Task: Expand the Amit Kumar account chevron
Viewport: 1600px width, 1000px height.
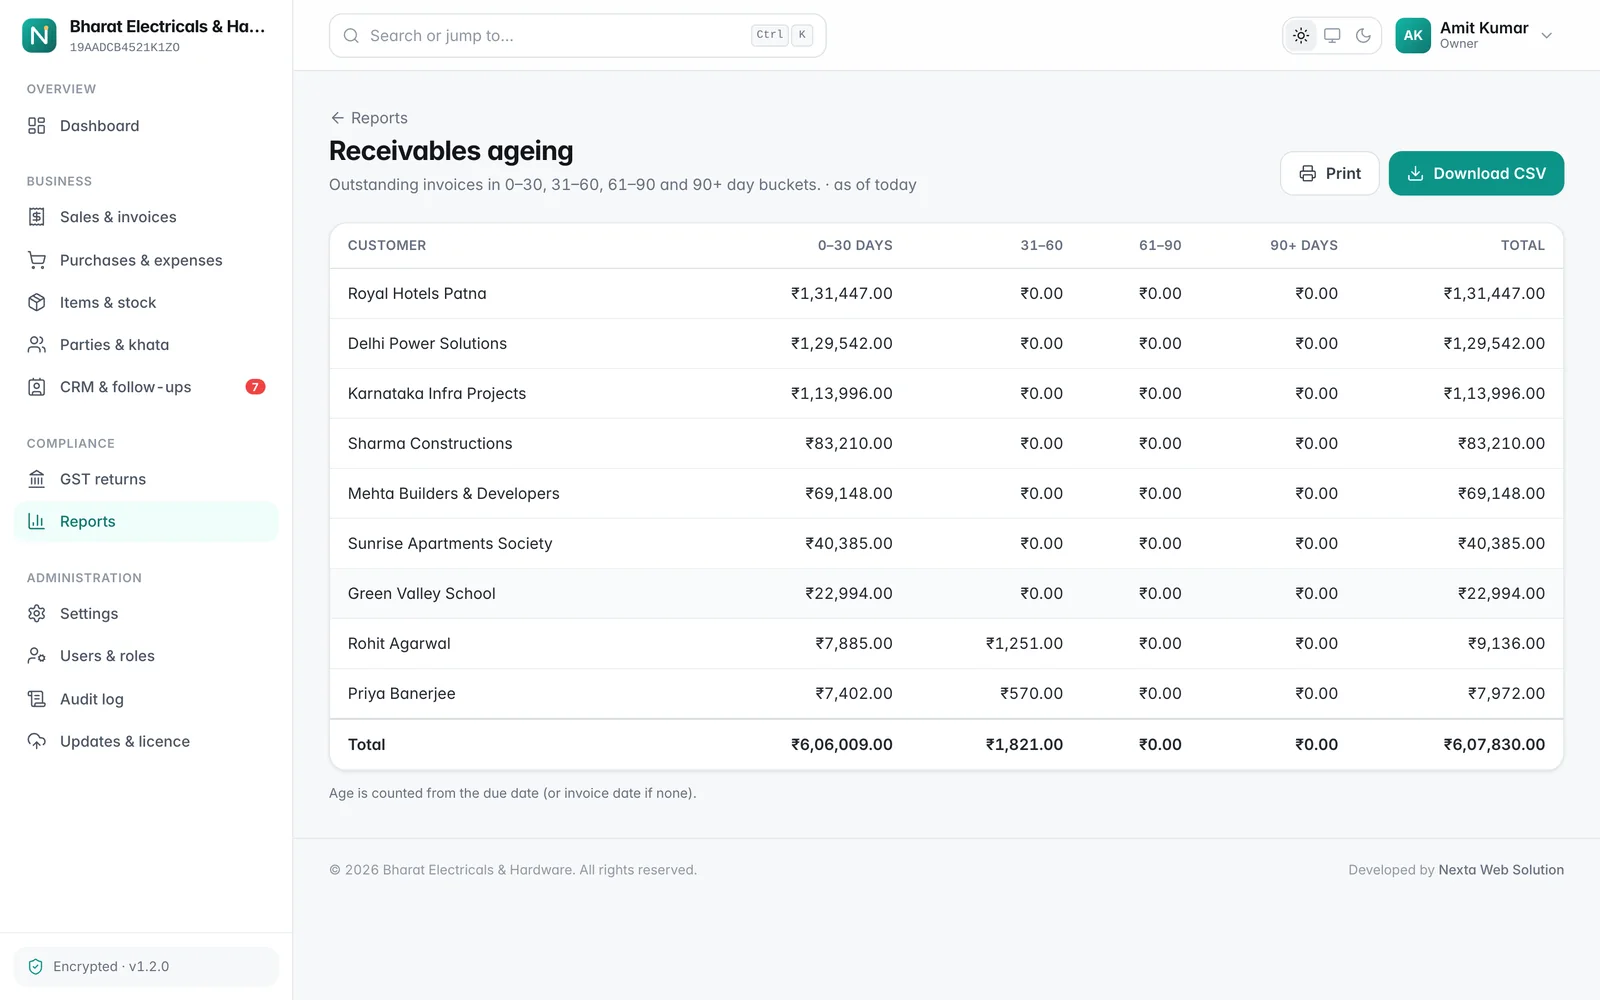Action: point(1547,35)
